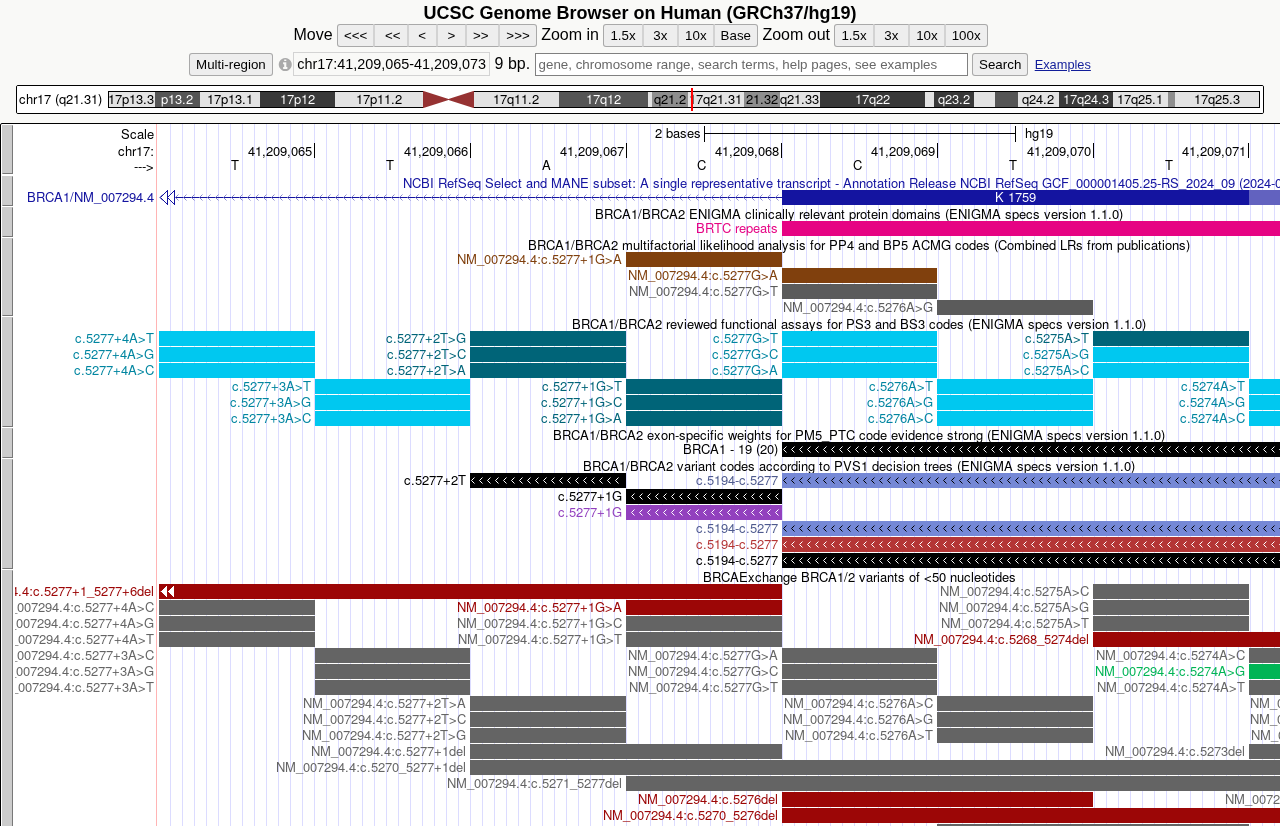Click the K 1759 exon block
Image resolution: width=1280 pixels, height=826 pixels.
pos(1015,197)
